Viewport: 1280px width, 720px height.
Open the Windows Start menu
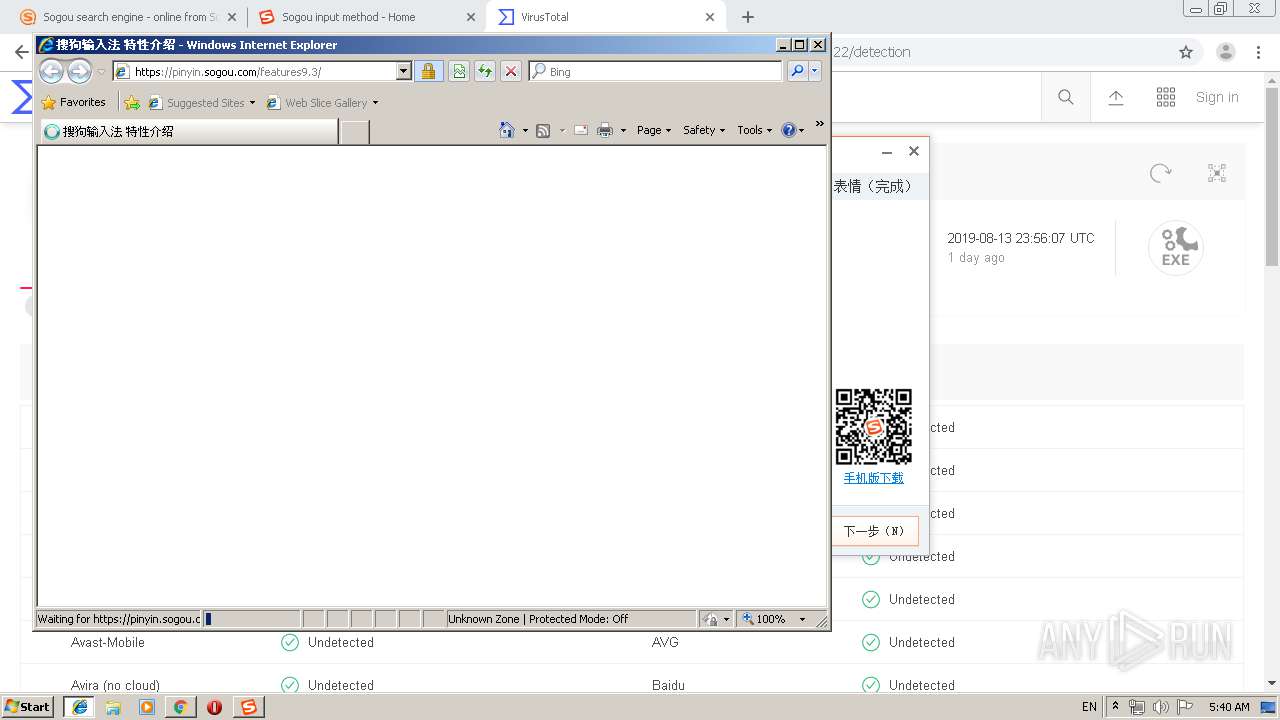pyautogui.click(x=27, y=706)
